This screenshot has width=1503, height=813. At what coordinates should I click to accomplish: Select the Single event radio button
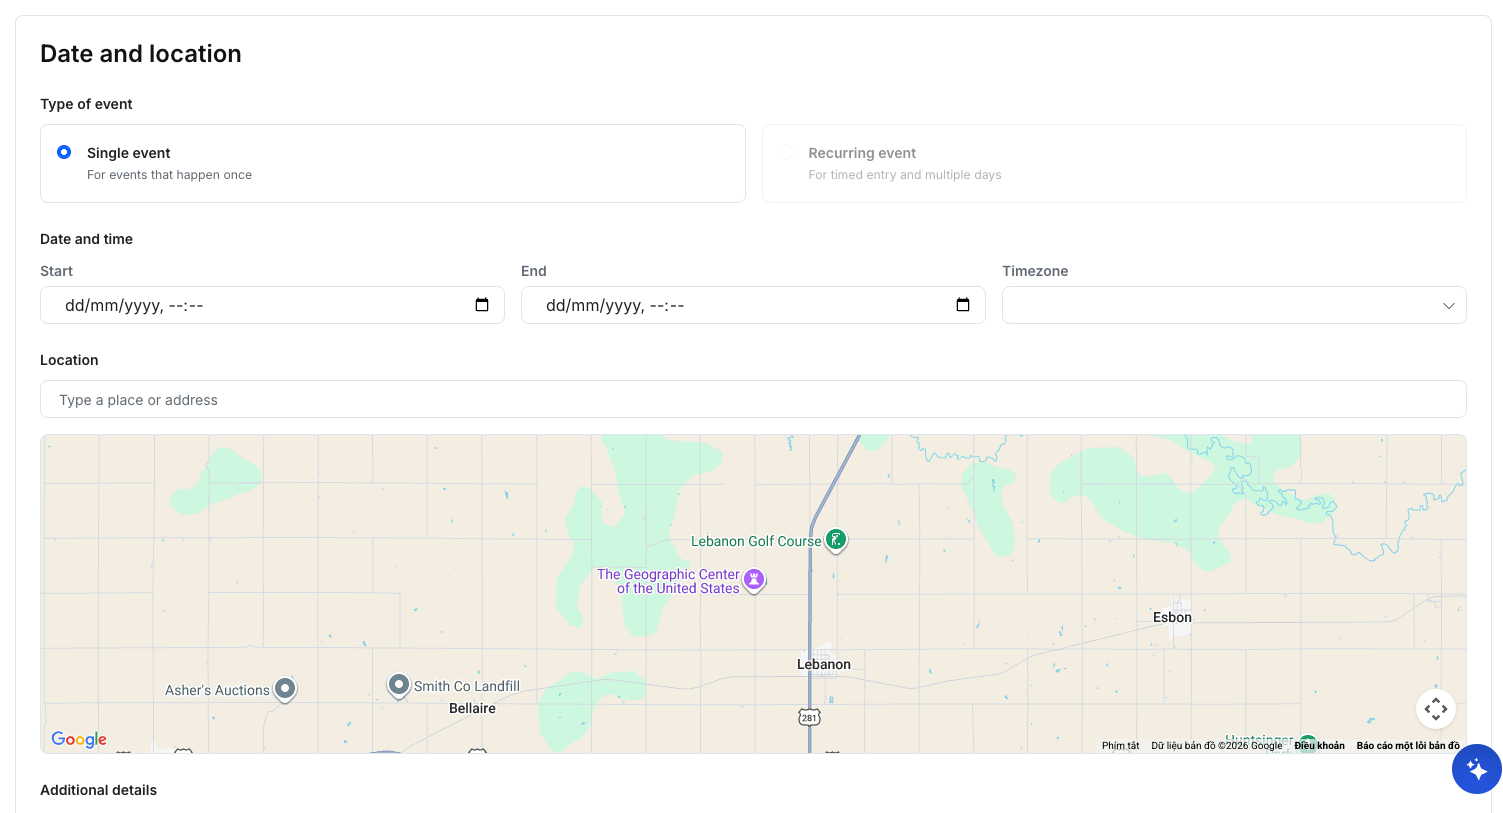[64, 152]
